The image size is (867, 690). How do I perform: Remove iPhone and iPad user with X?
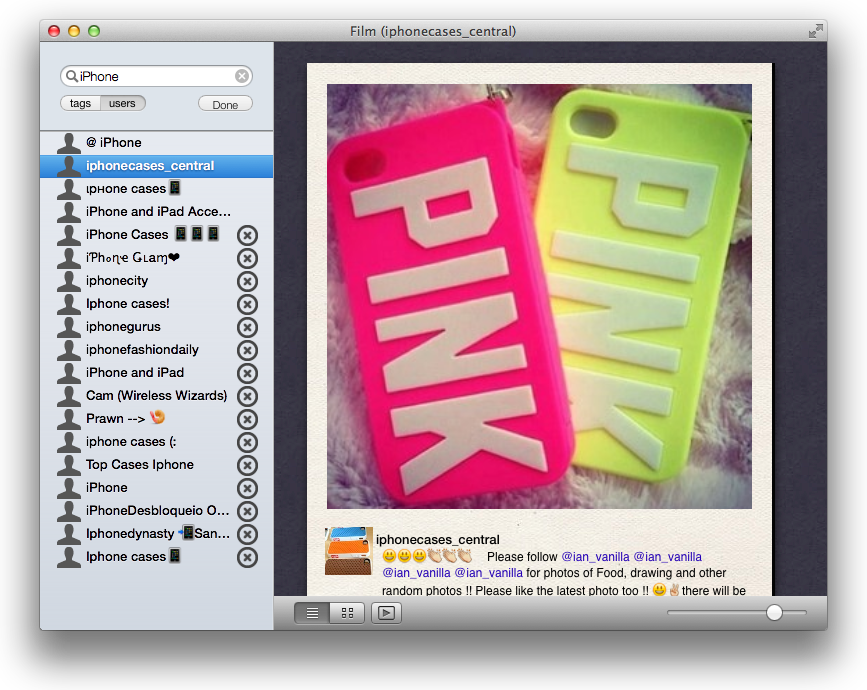(x=247, y=373)
